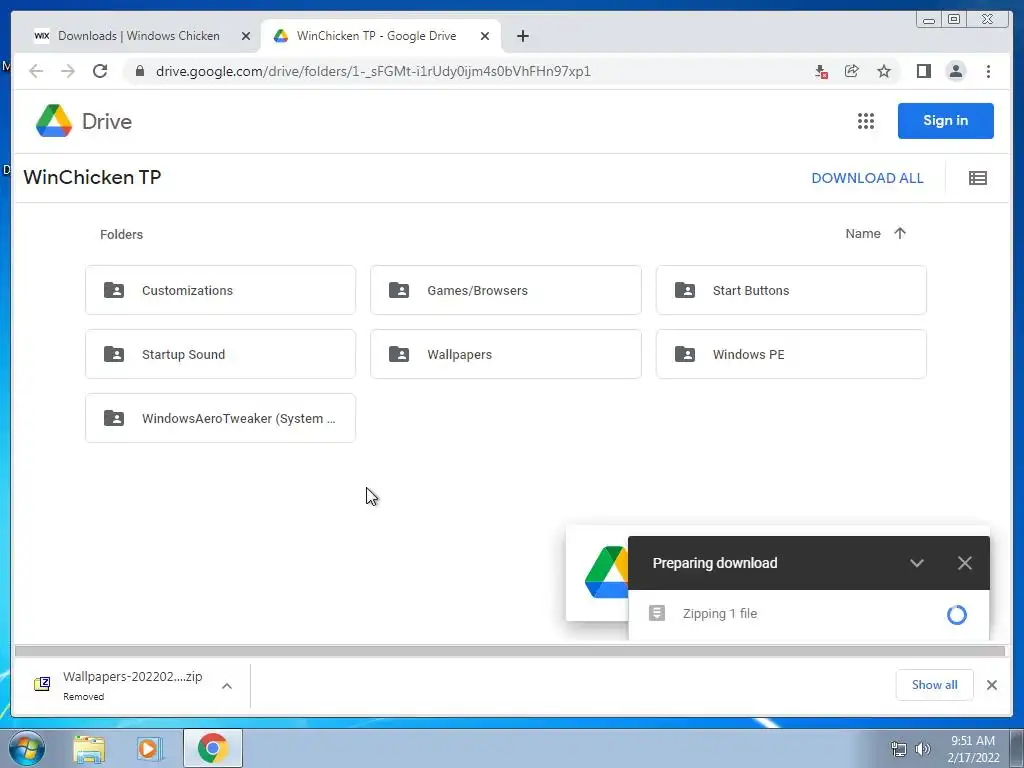
Task: Open the Windows PE folder
Action: coord(791,354)
